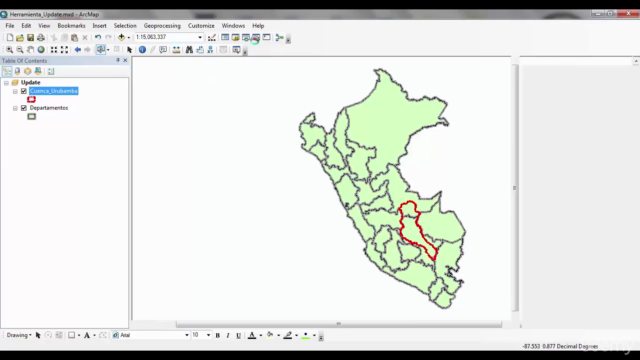Switch TOC to List By Visibility
Screen dimensions: 640x360
[x=27, y=71]
